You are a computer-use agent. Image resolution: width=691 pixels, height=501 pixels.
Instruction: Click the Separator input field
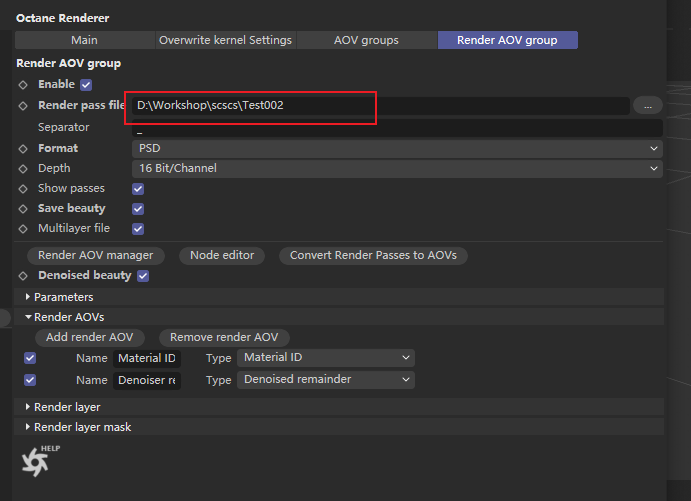point(397,128)
